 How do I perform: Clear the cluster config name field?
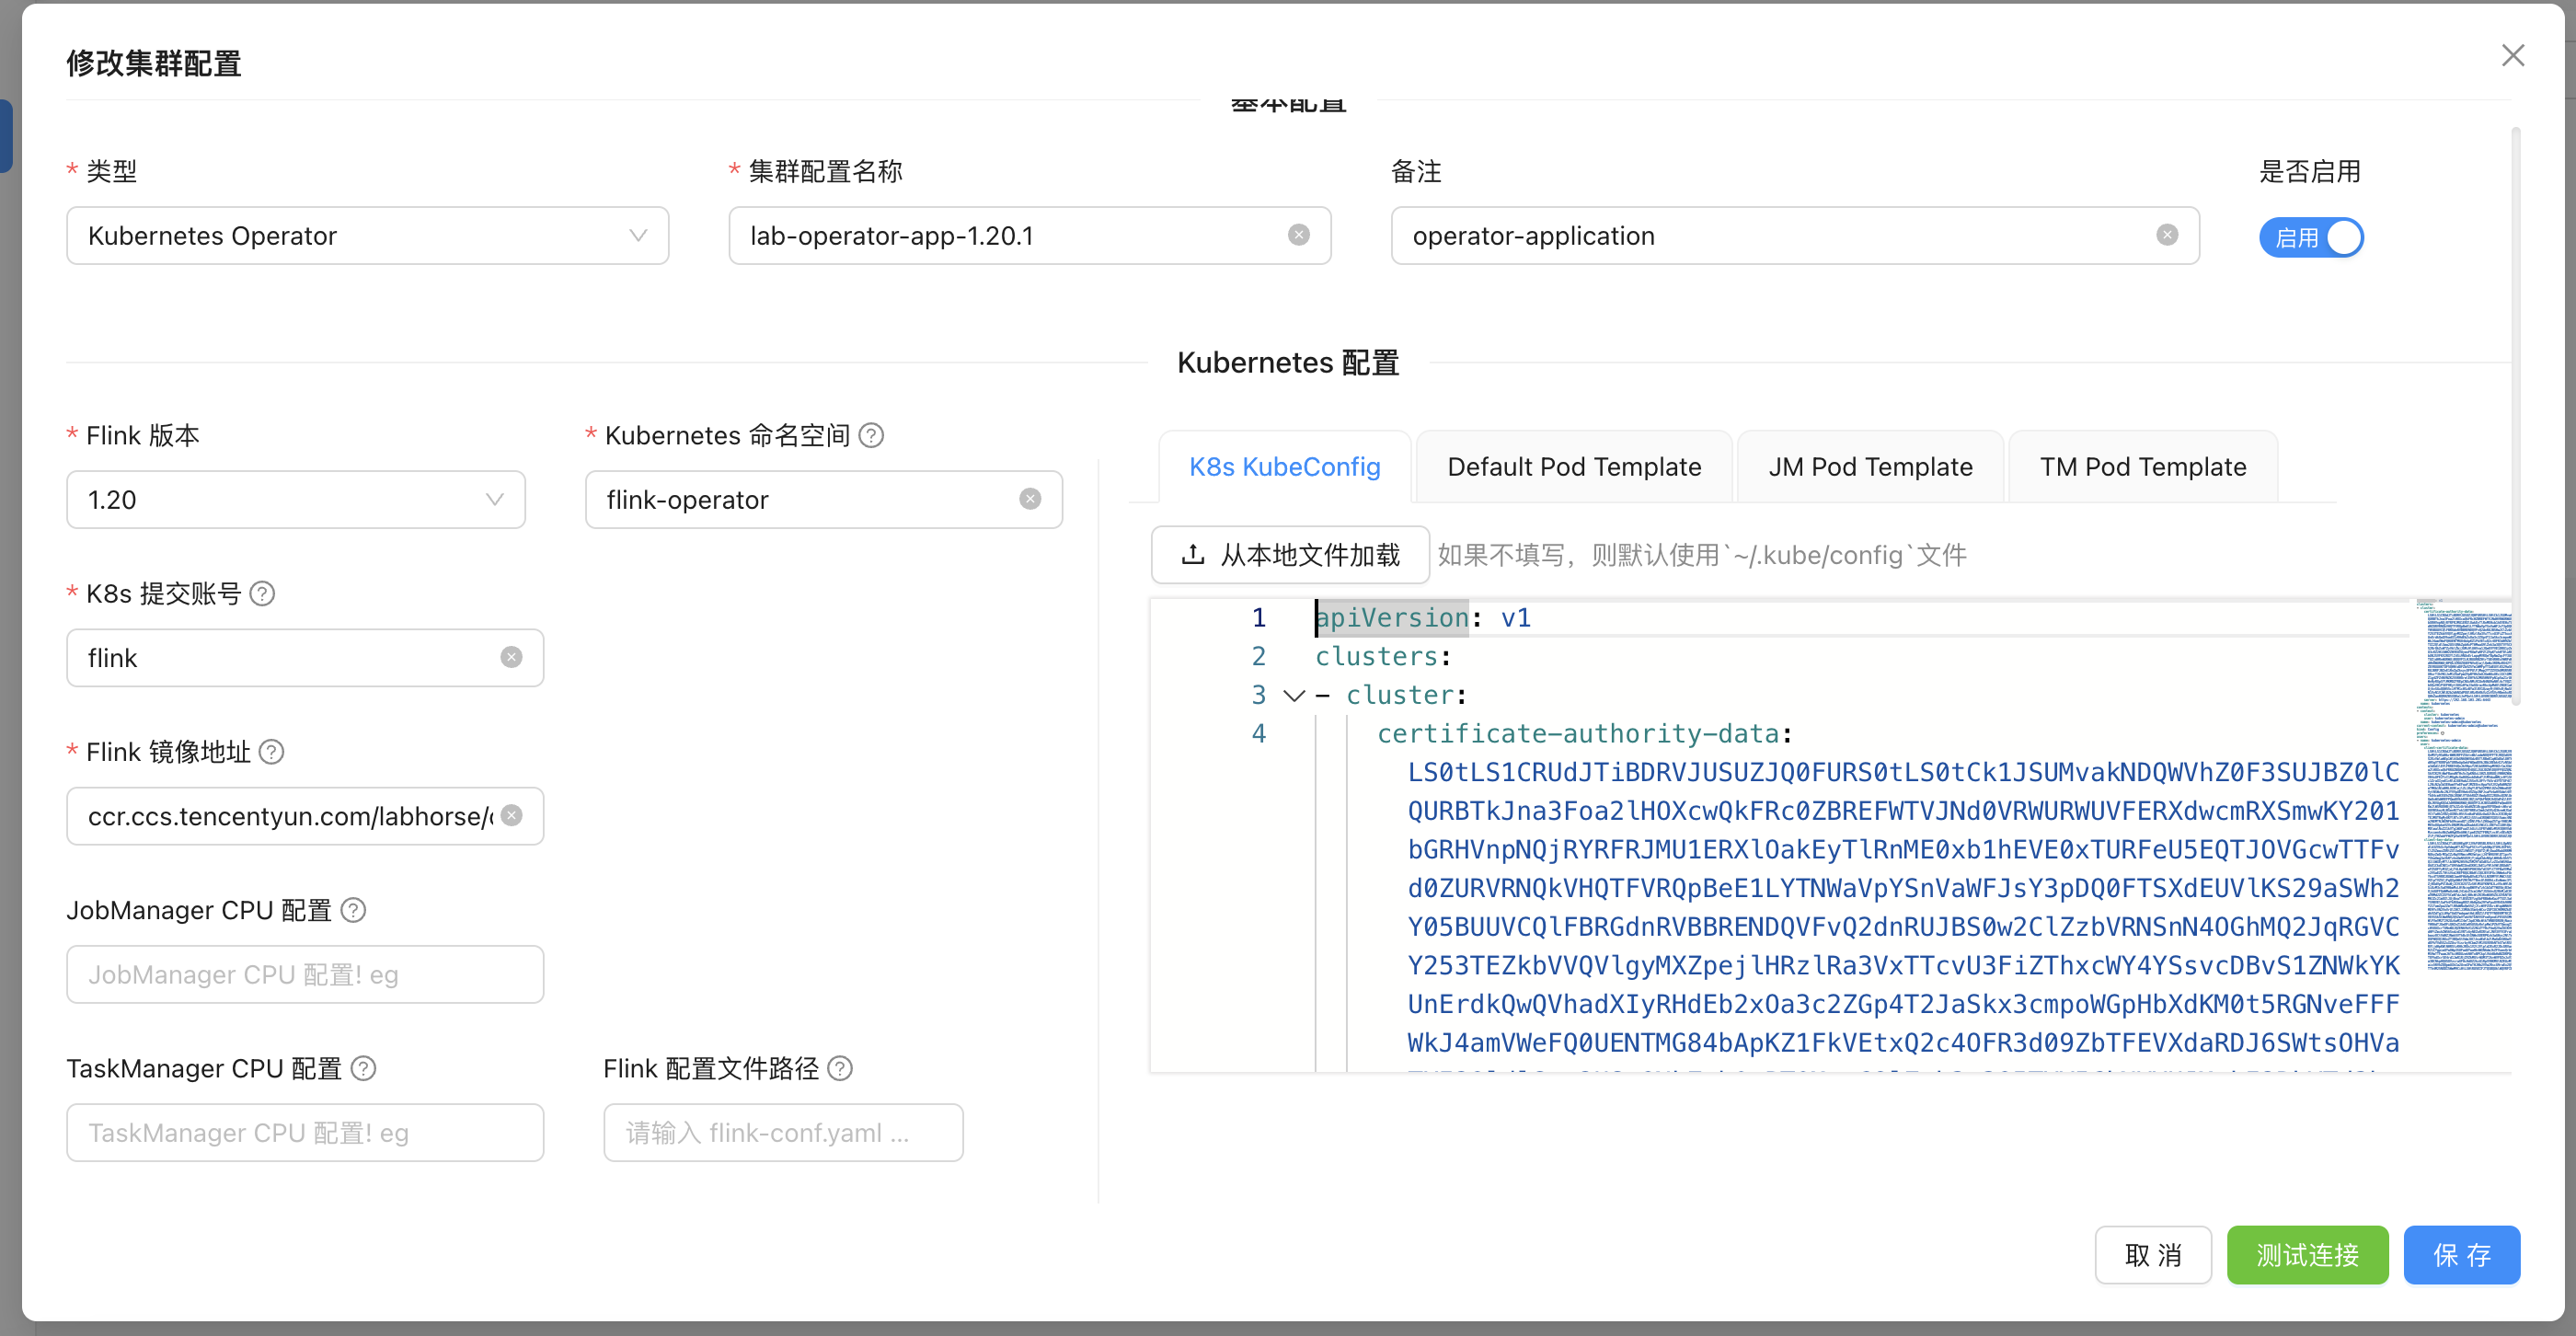coord(1298,235)
